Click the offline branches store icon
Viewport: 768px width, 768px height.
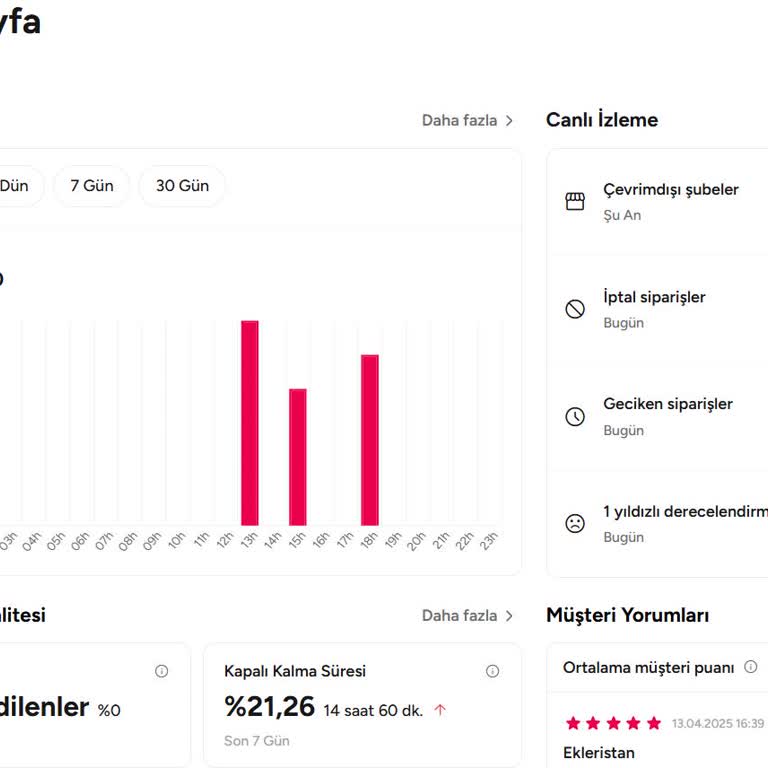point(575,202)
